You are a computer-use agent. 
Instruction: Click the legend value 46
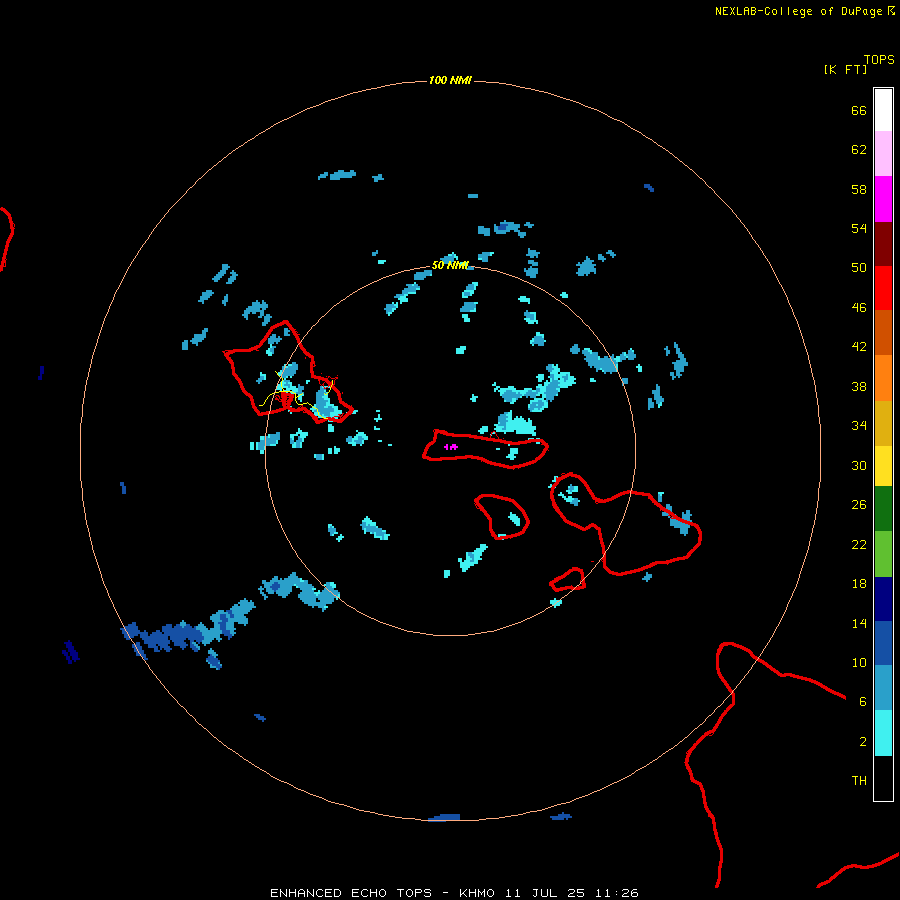tap(859, 308)
